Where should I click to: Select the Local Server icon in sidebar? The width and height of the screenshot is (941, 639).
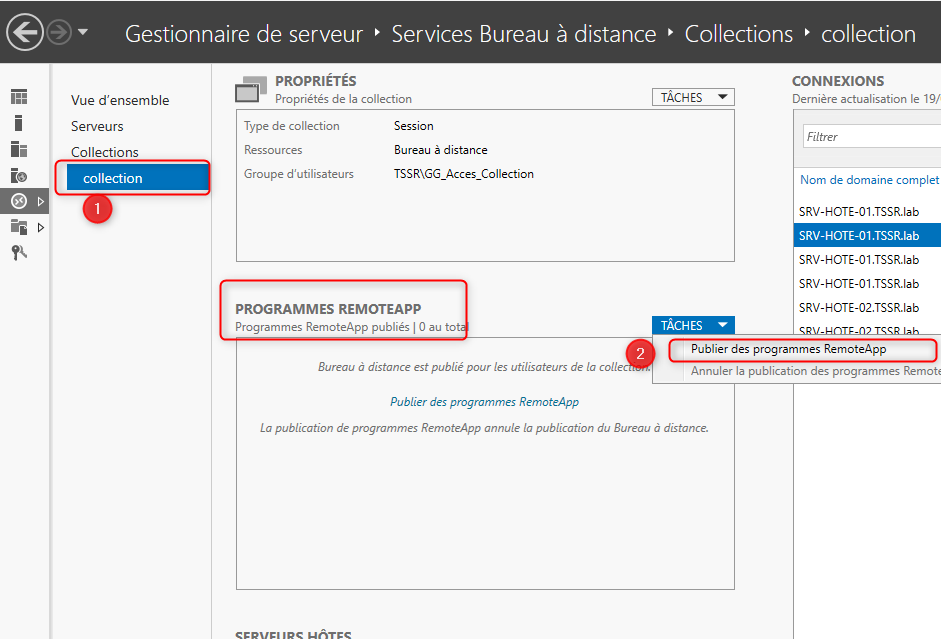click(18, 122)
